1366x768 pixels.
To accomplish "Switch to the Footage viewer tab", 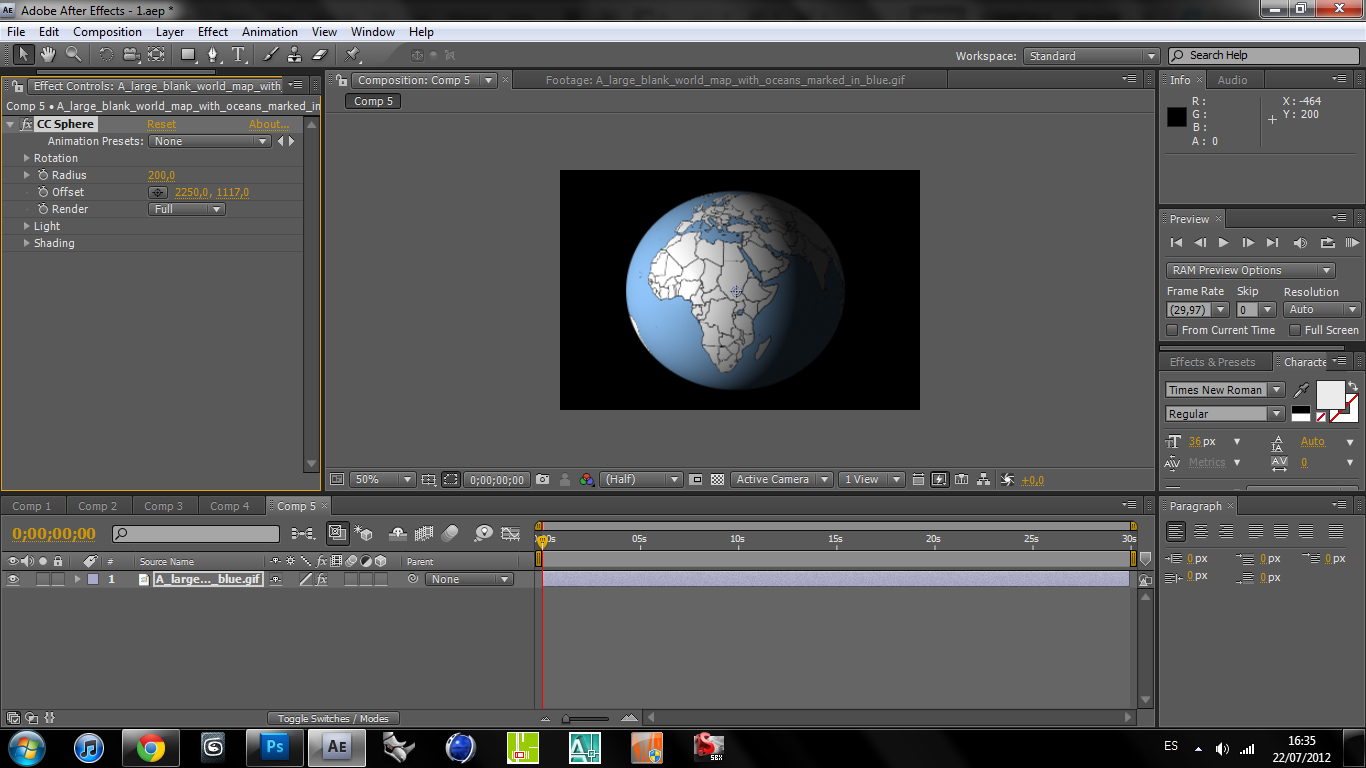I will [725, 80].
